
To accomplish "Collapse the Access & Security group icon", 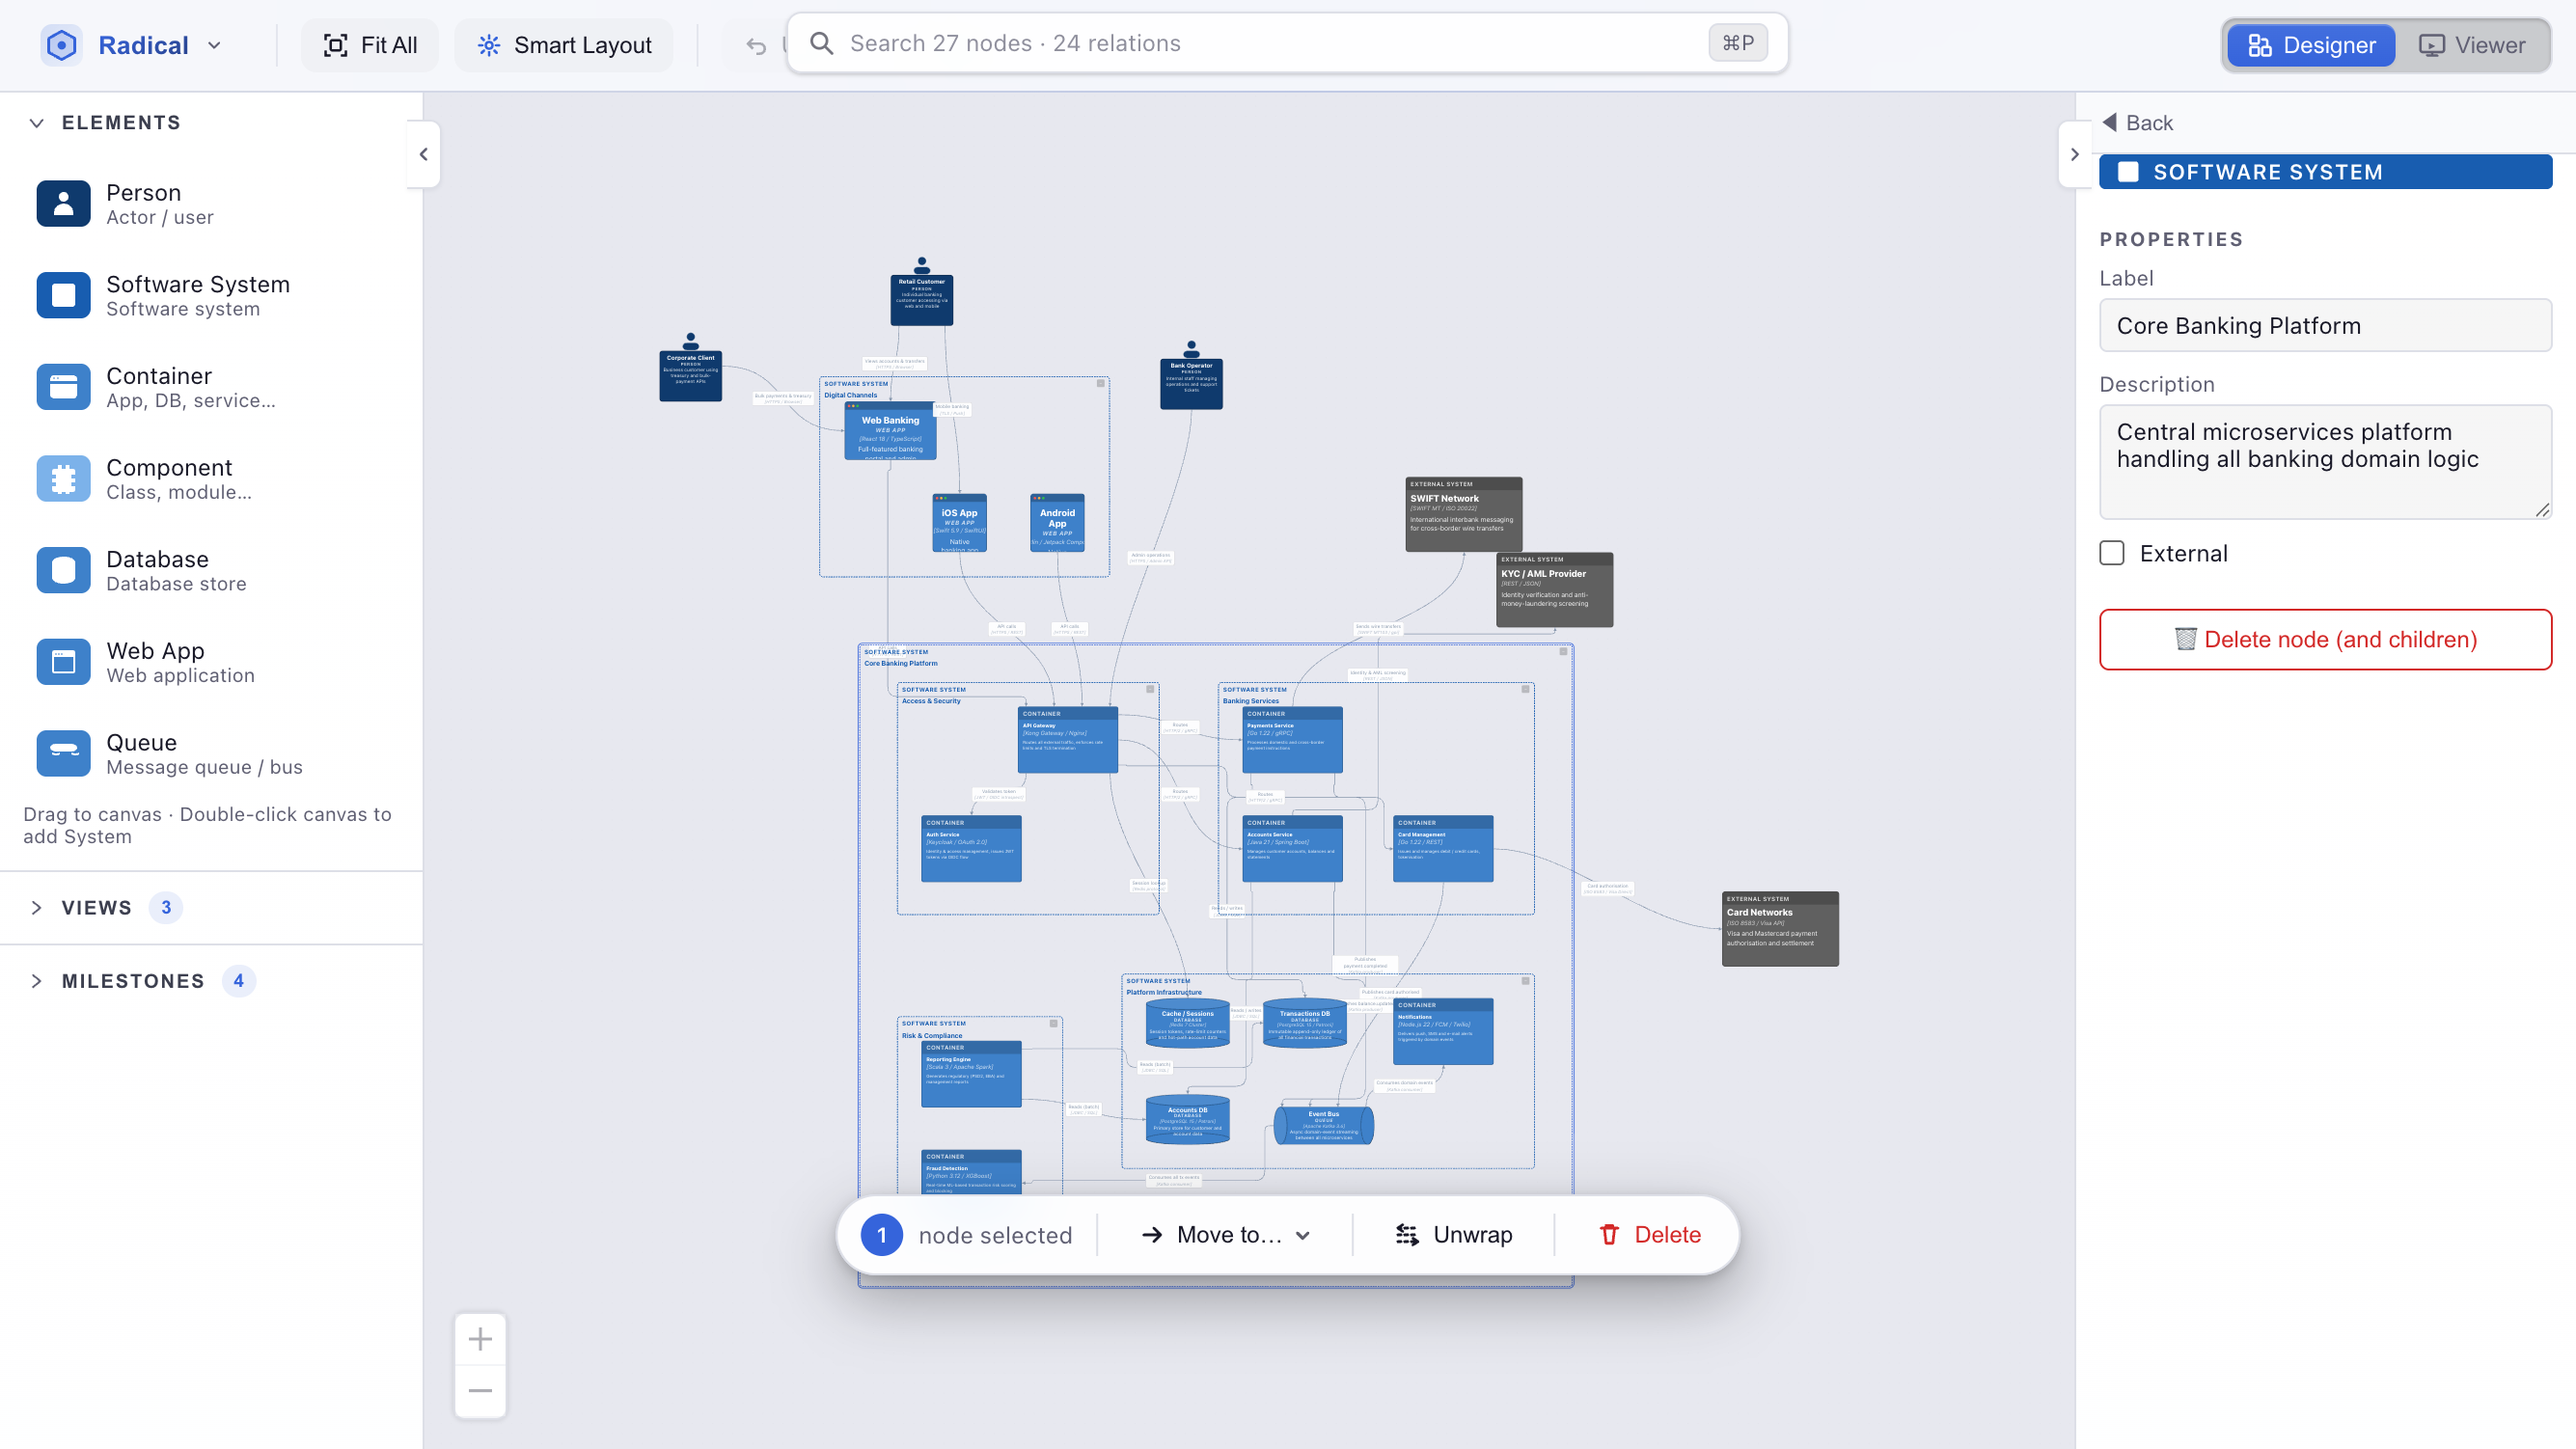I will click(1151, 689).
